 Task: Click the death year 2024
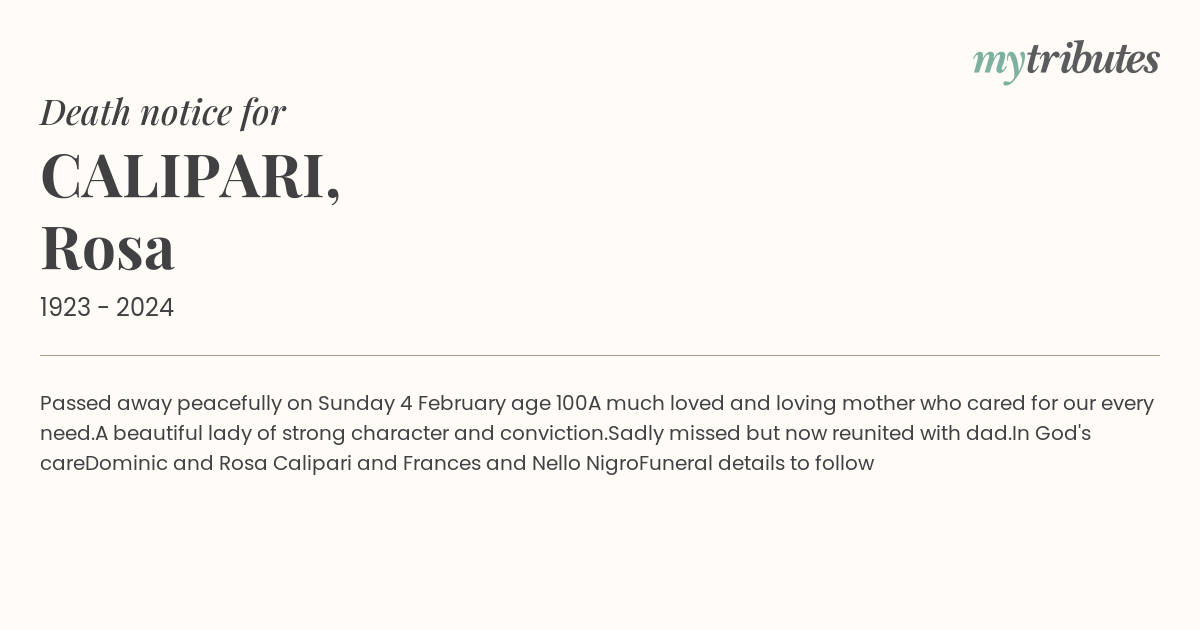pyautogui.click(x=145, y=308)
